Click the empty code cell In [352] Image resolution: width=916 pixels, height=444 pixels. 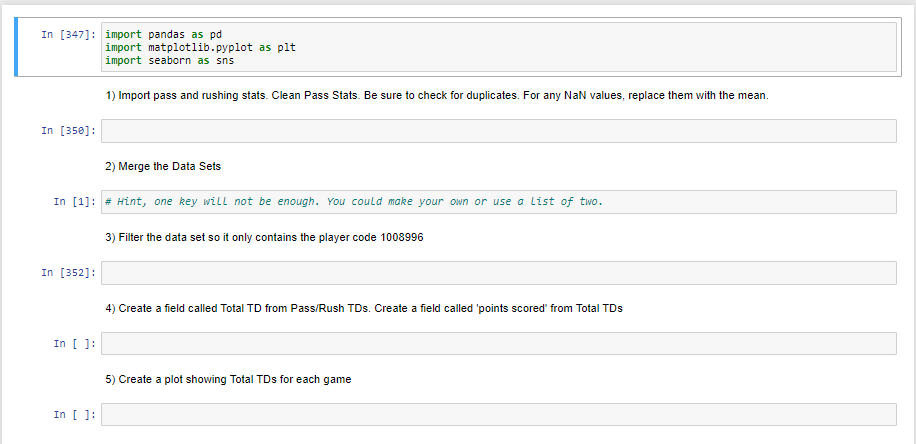tap(498, 273)
